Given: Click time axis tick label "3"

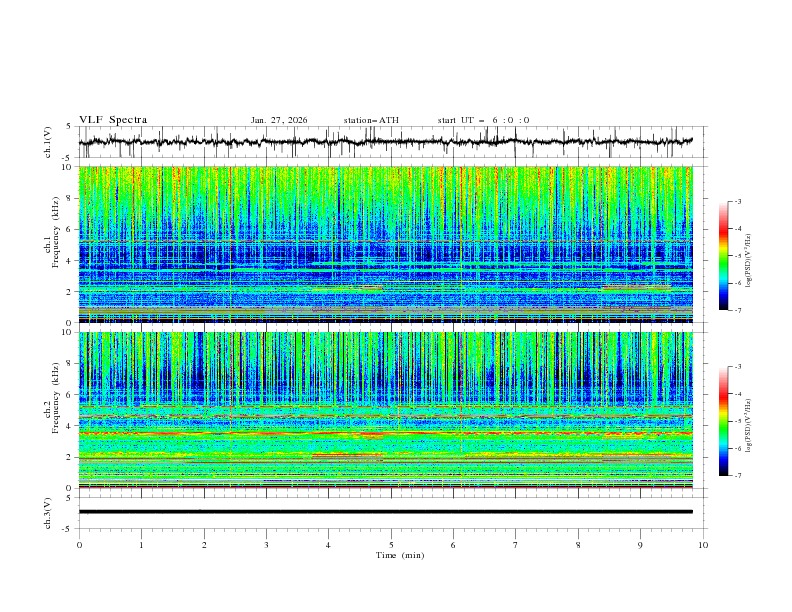Looking at the screenshot, I should [x=266, y=545].
